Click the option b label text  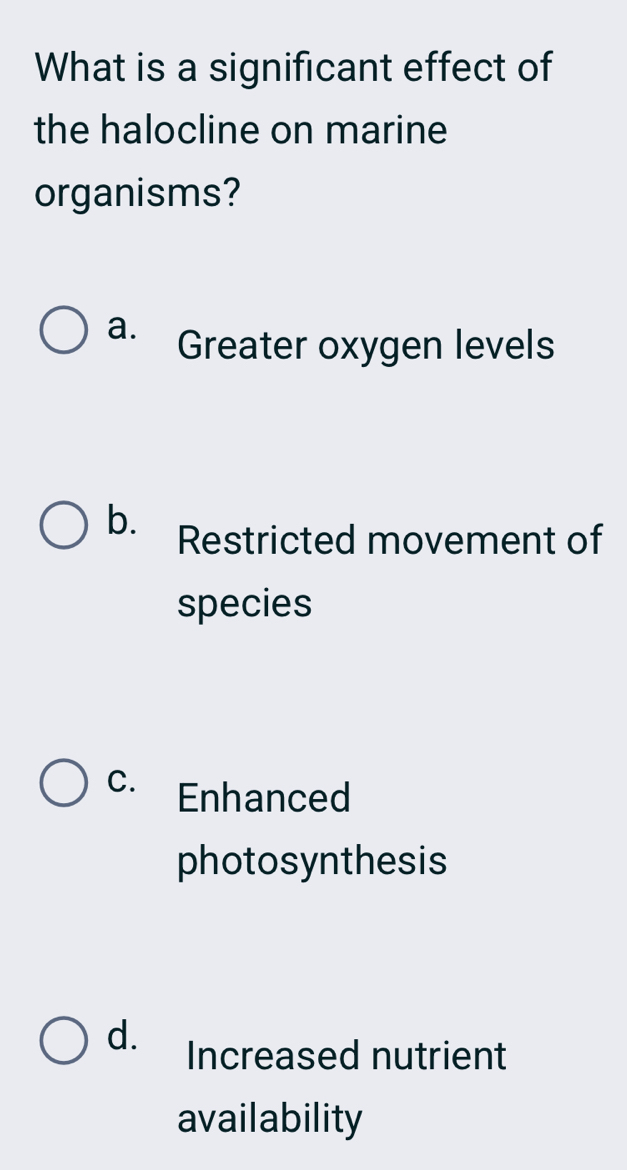(120, 518)
